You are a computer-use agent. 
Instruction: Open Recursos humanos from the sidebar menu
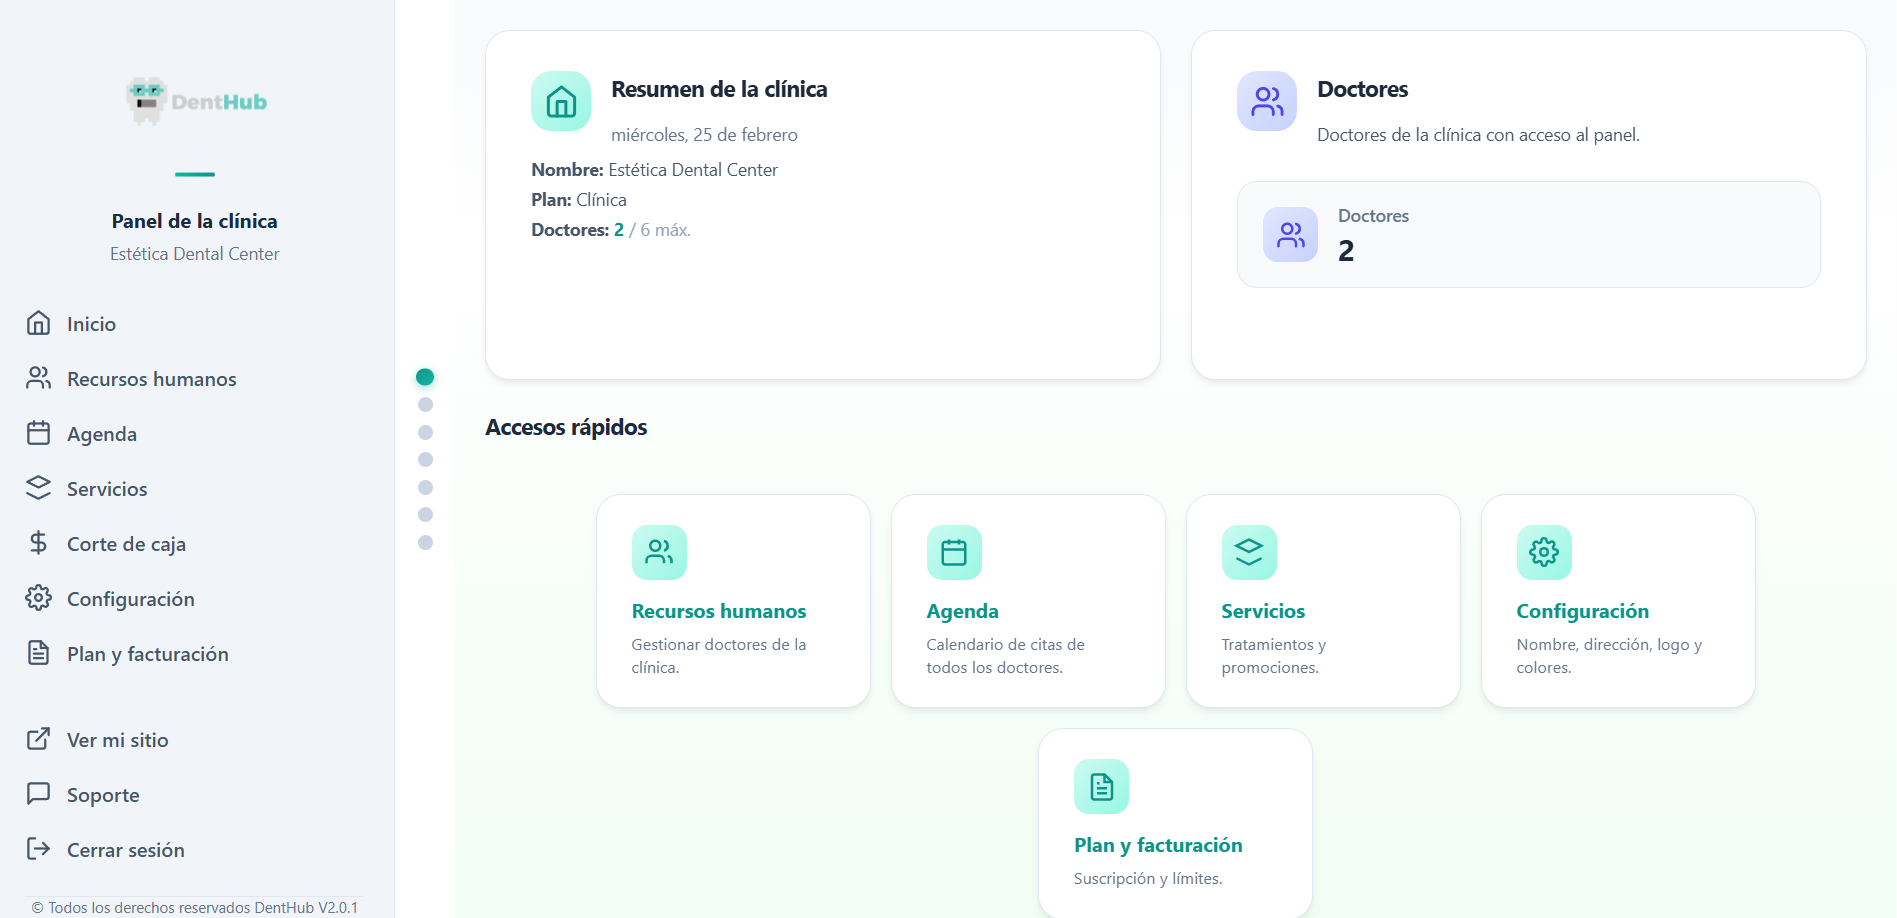pos(151,379)
